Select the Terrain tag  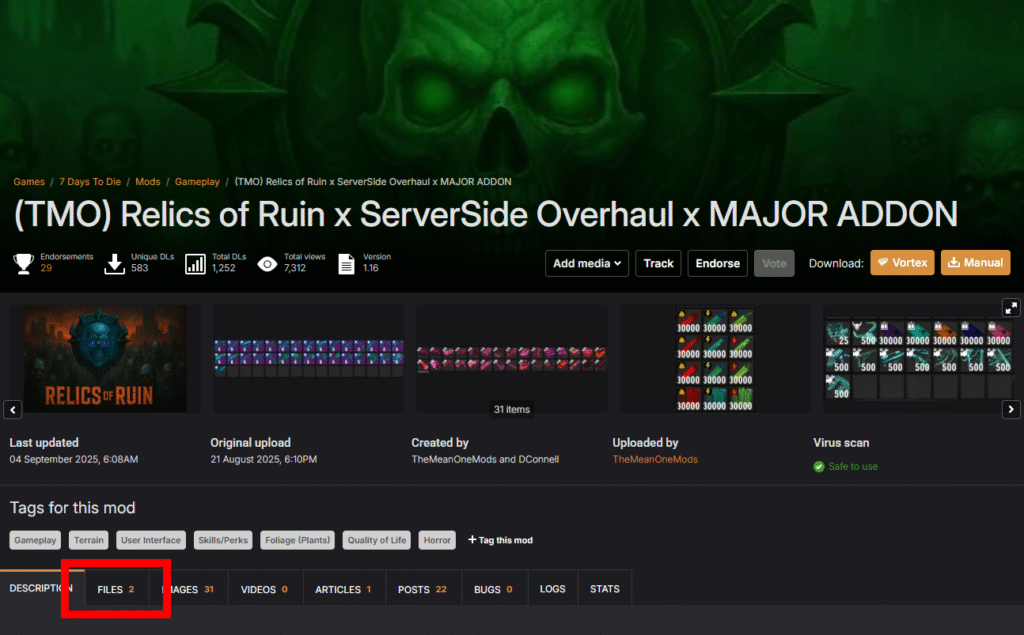coord(89,540)
